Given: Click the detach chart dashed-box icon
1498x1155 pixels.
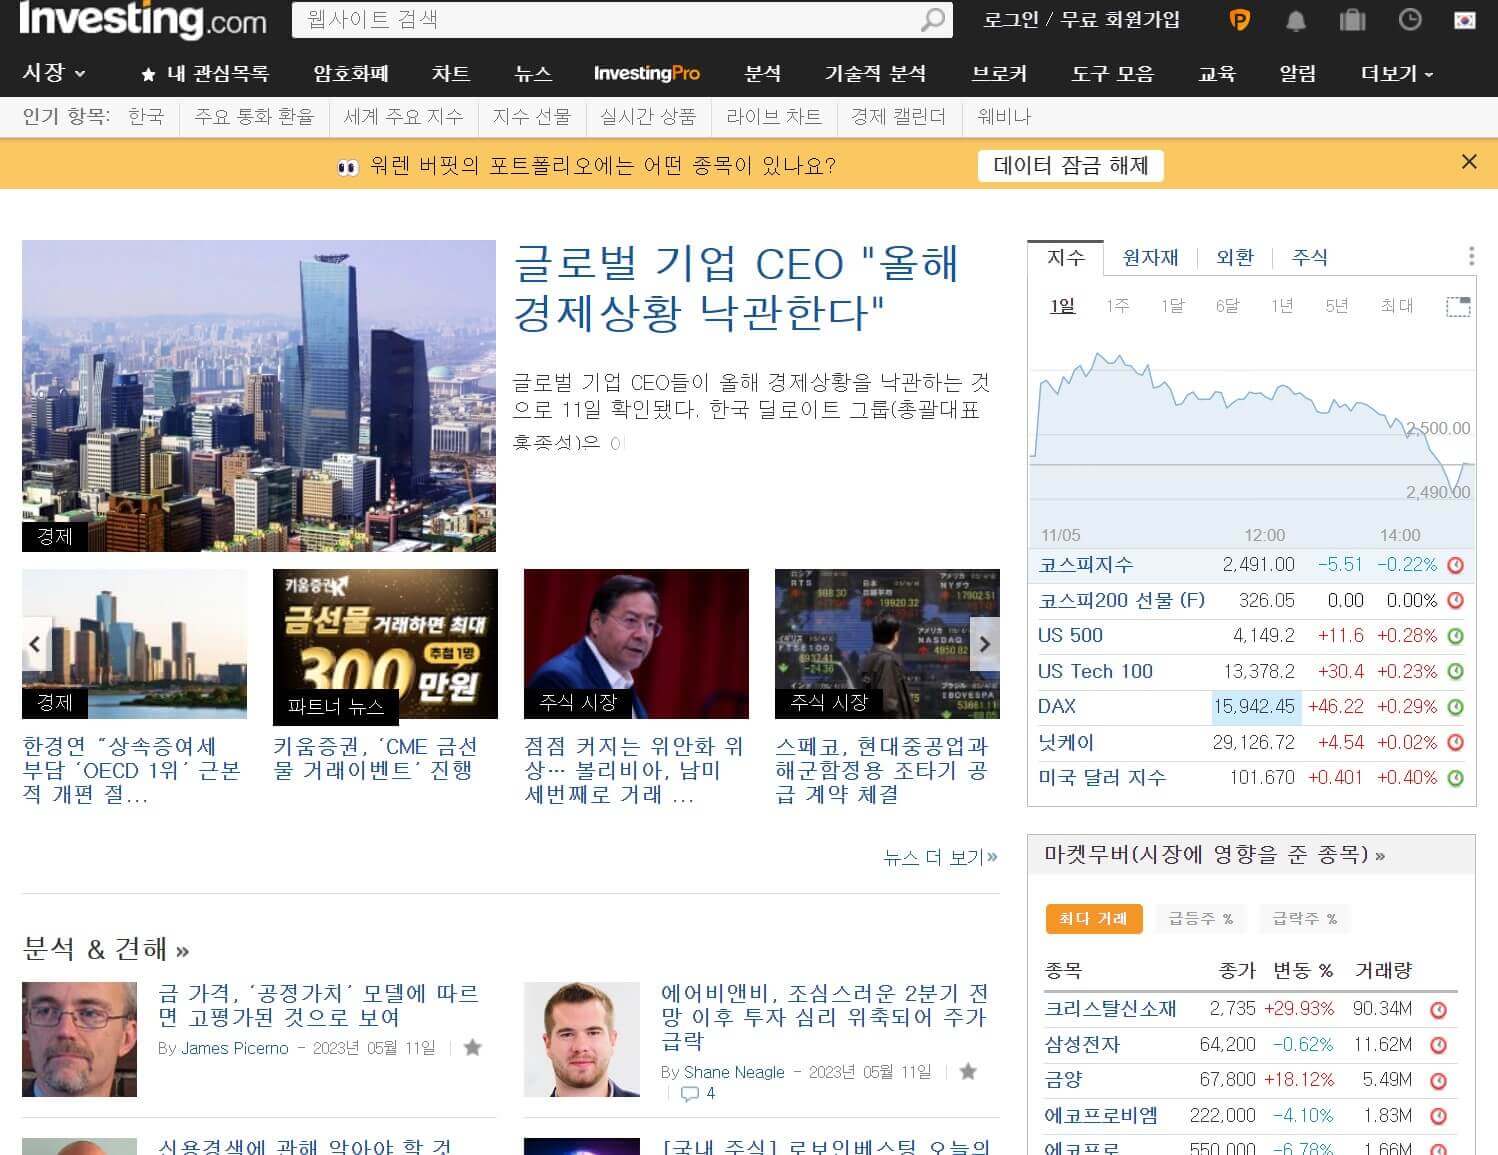Looking at the screenshot, I should 1458,306.
